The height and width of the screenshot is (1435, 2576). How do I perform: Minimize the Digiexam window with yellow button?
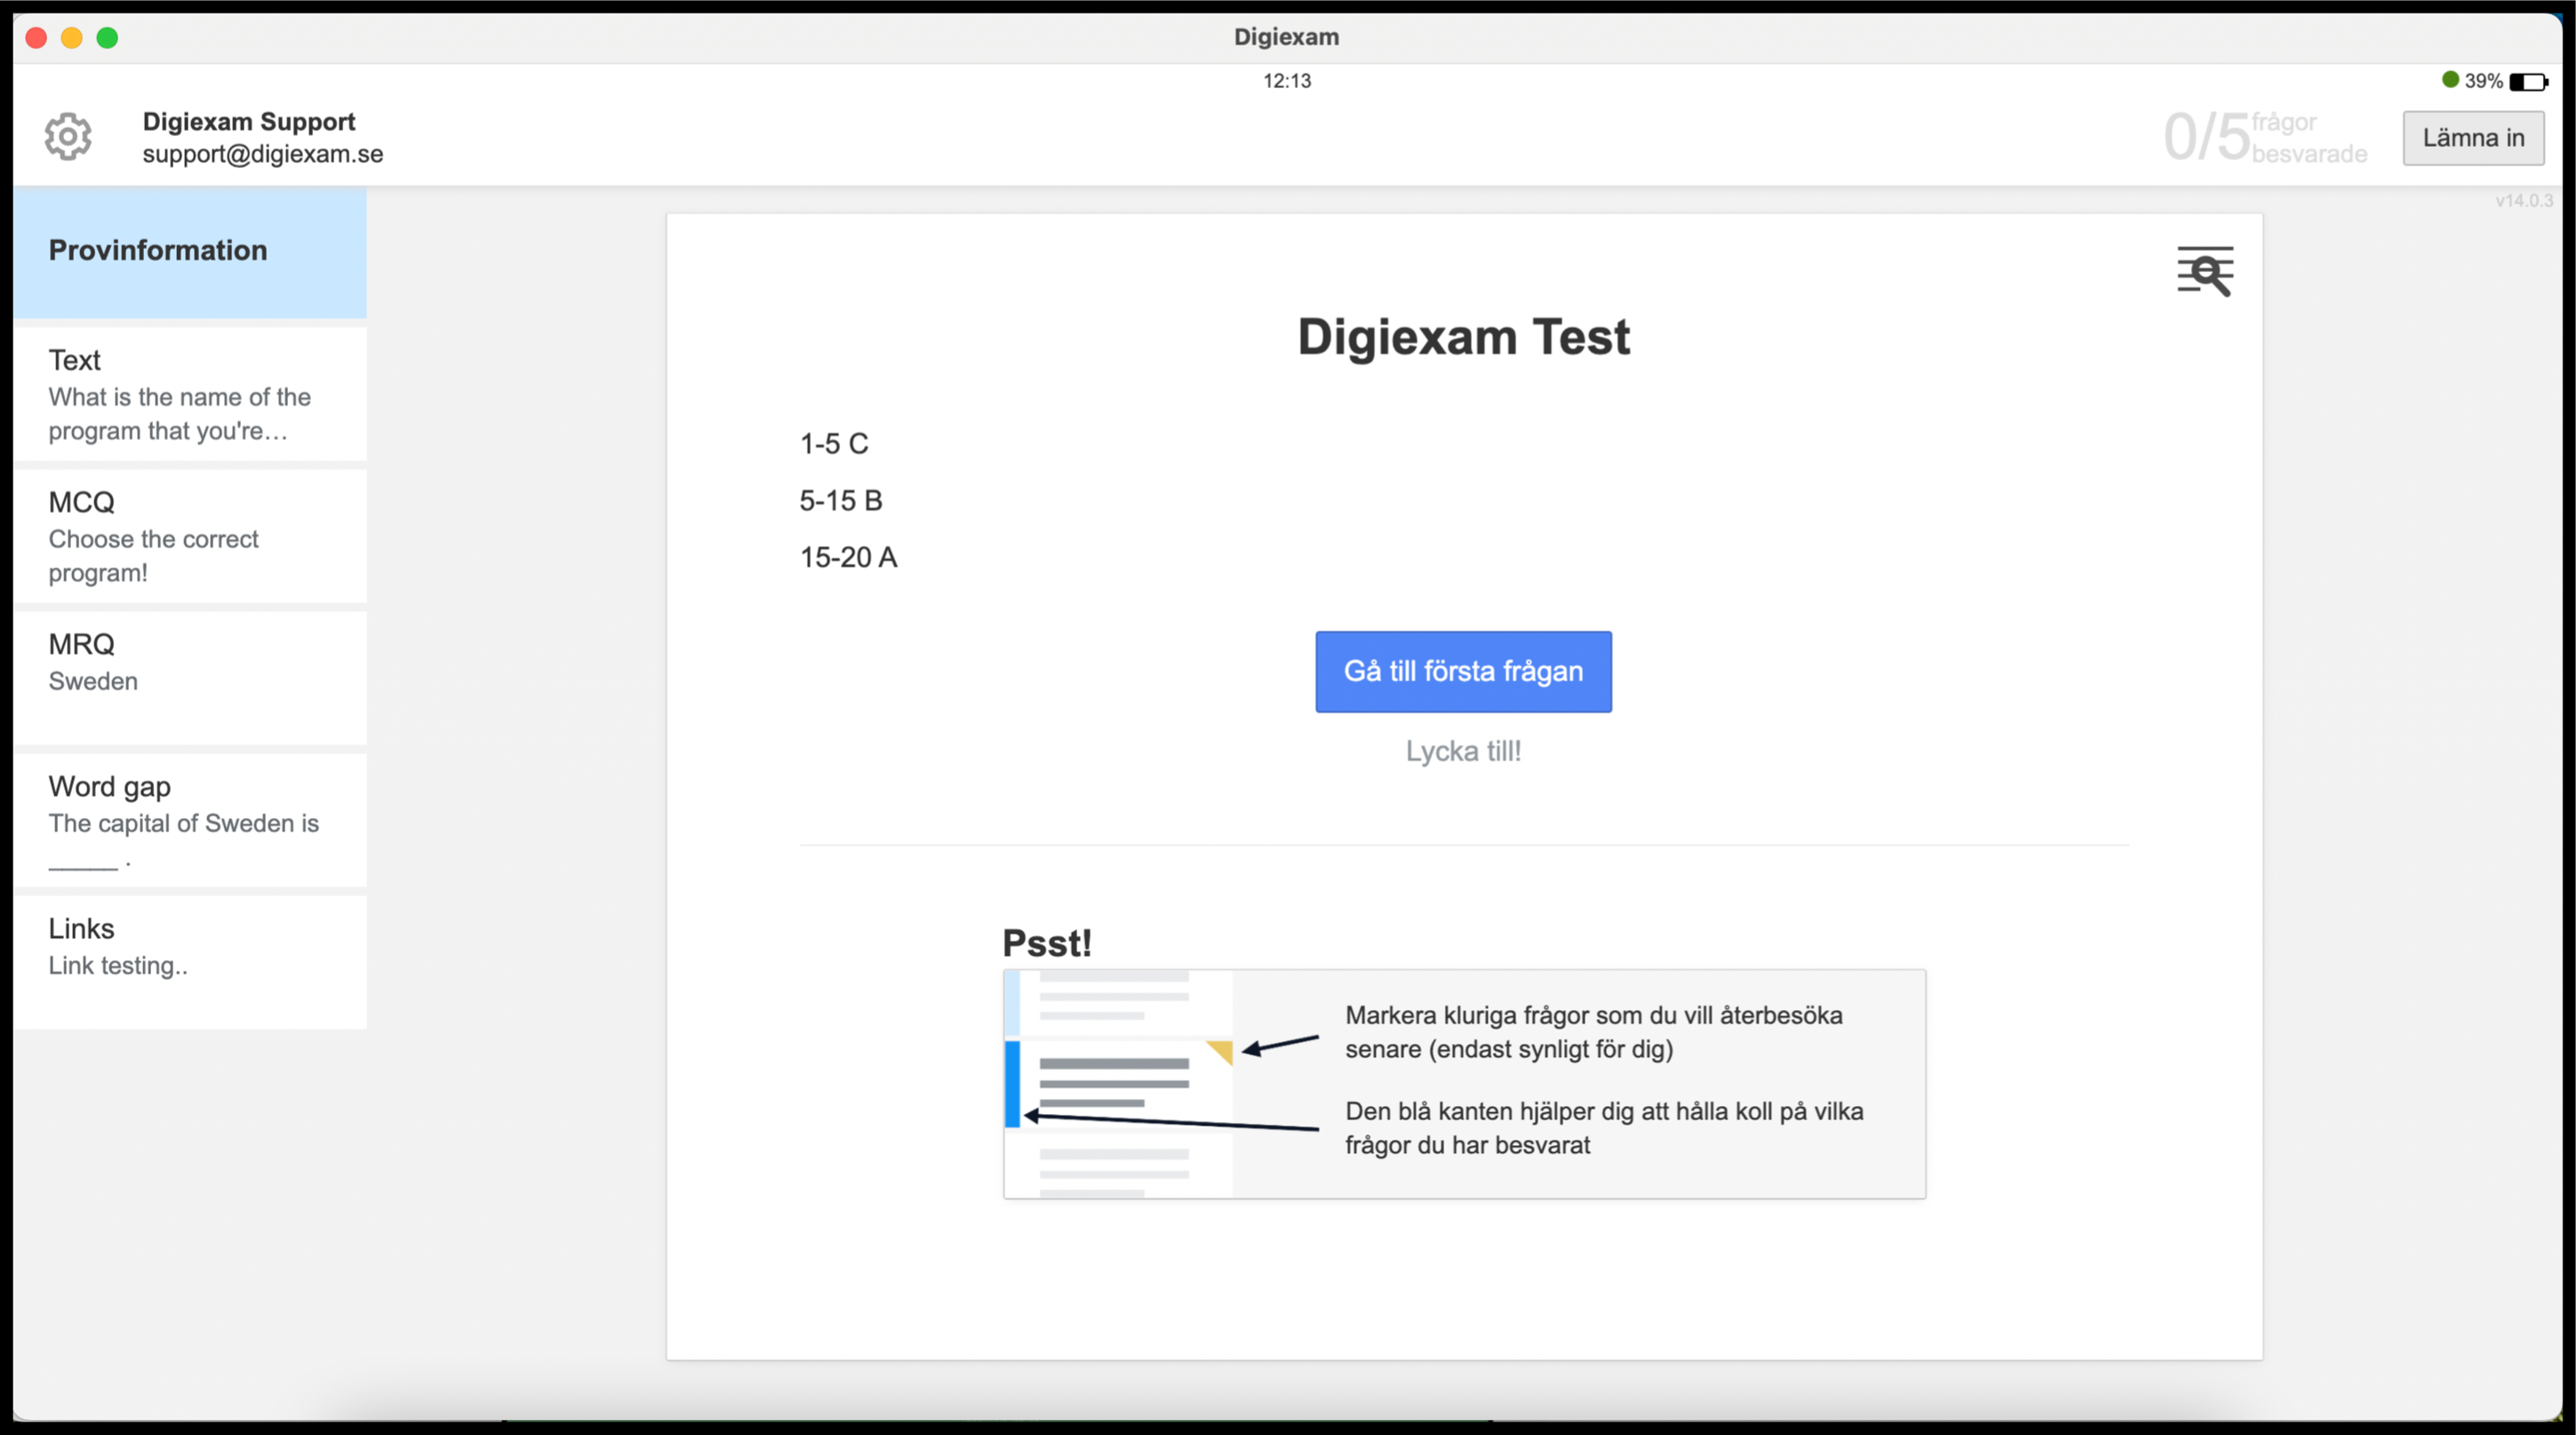(x=72, y=38)
